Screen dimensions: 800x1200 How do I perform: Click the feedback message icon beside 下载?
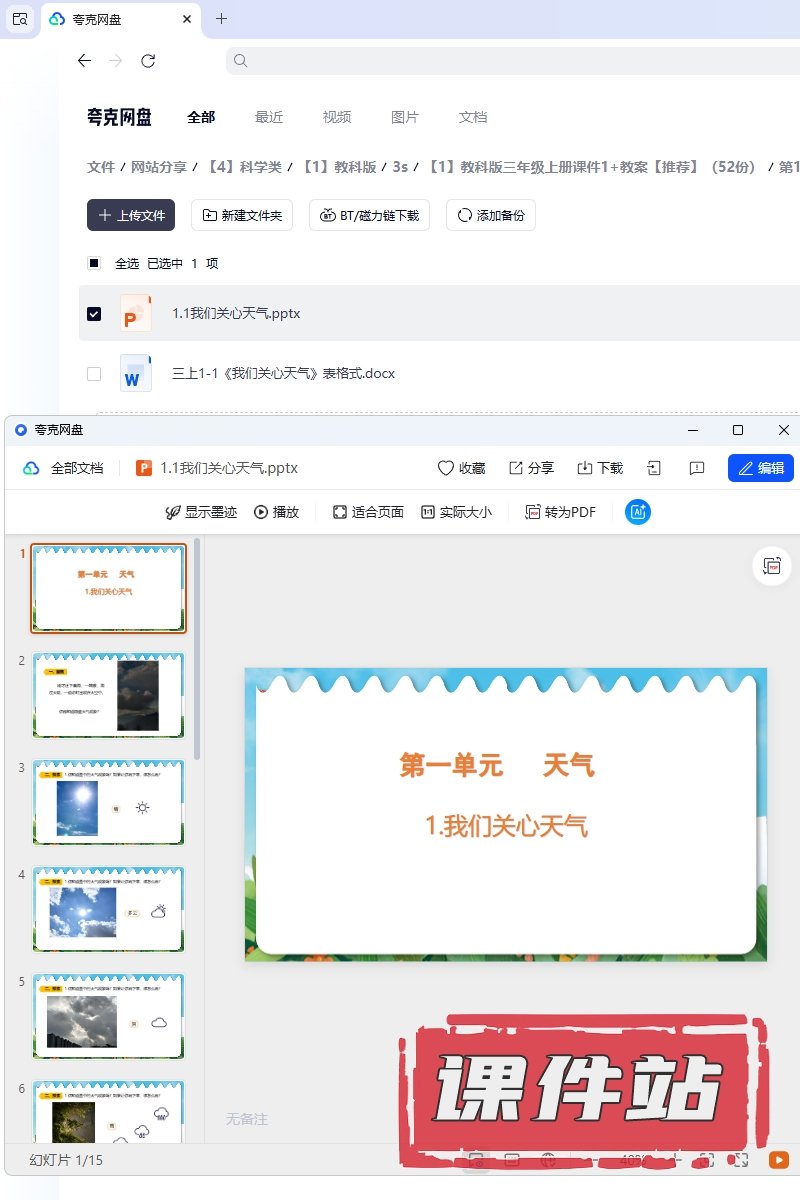click(697, 468)
